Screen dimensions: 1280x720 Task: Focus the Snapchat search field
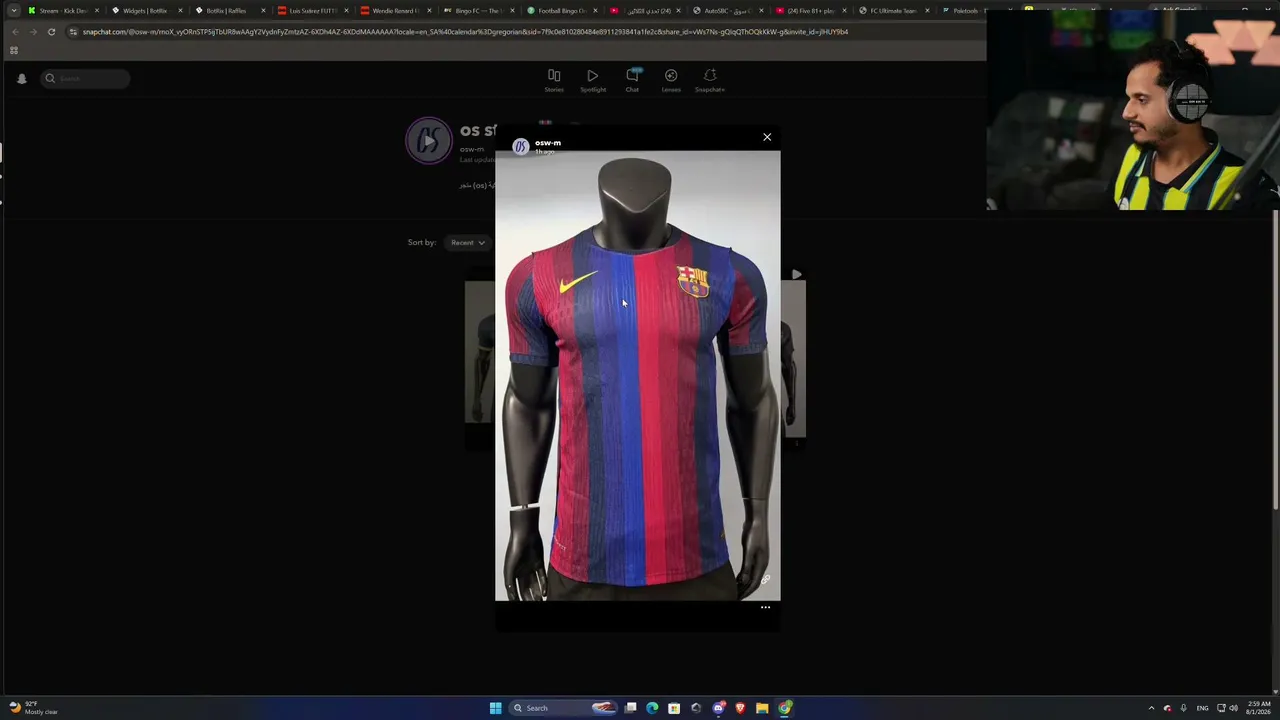tap(85, 78)
